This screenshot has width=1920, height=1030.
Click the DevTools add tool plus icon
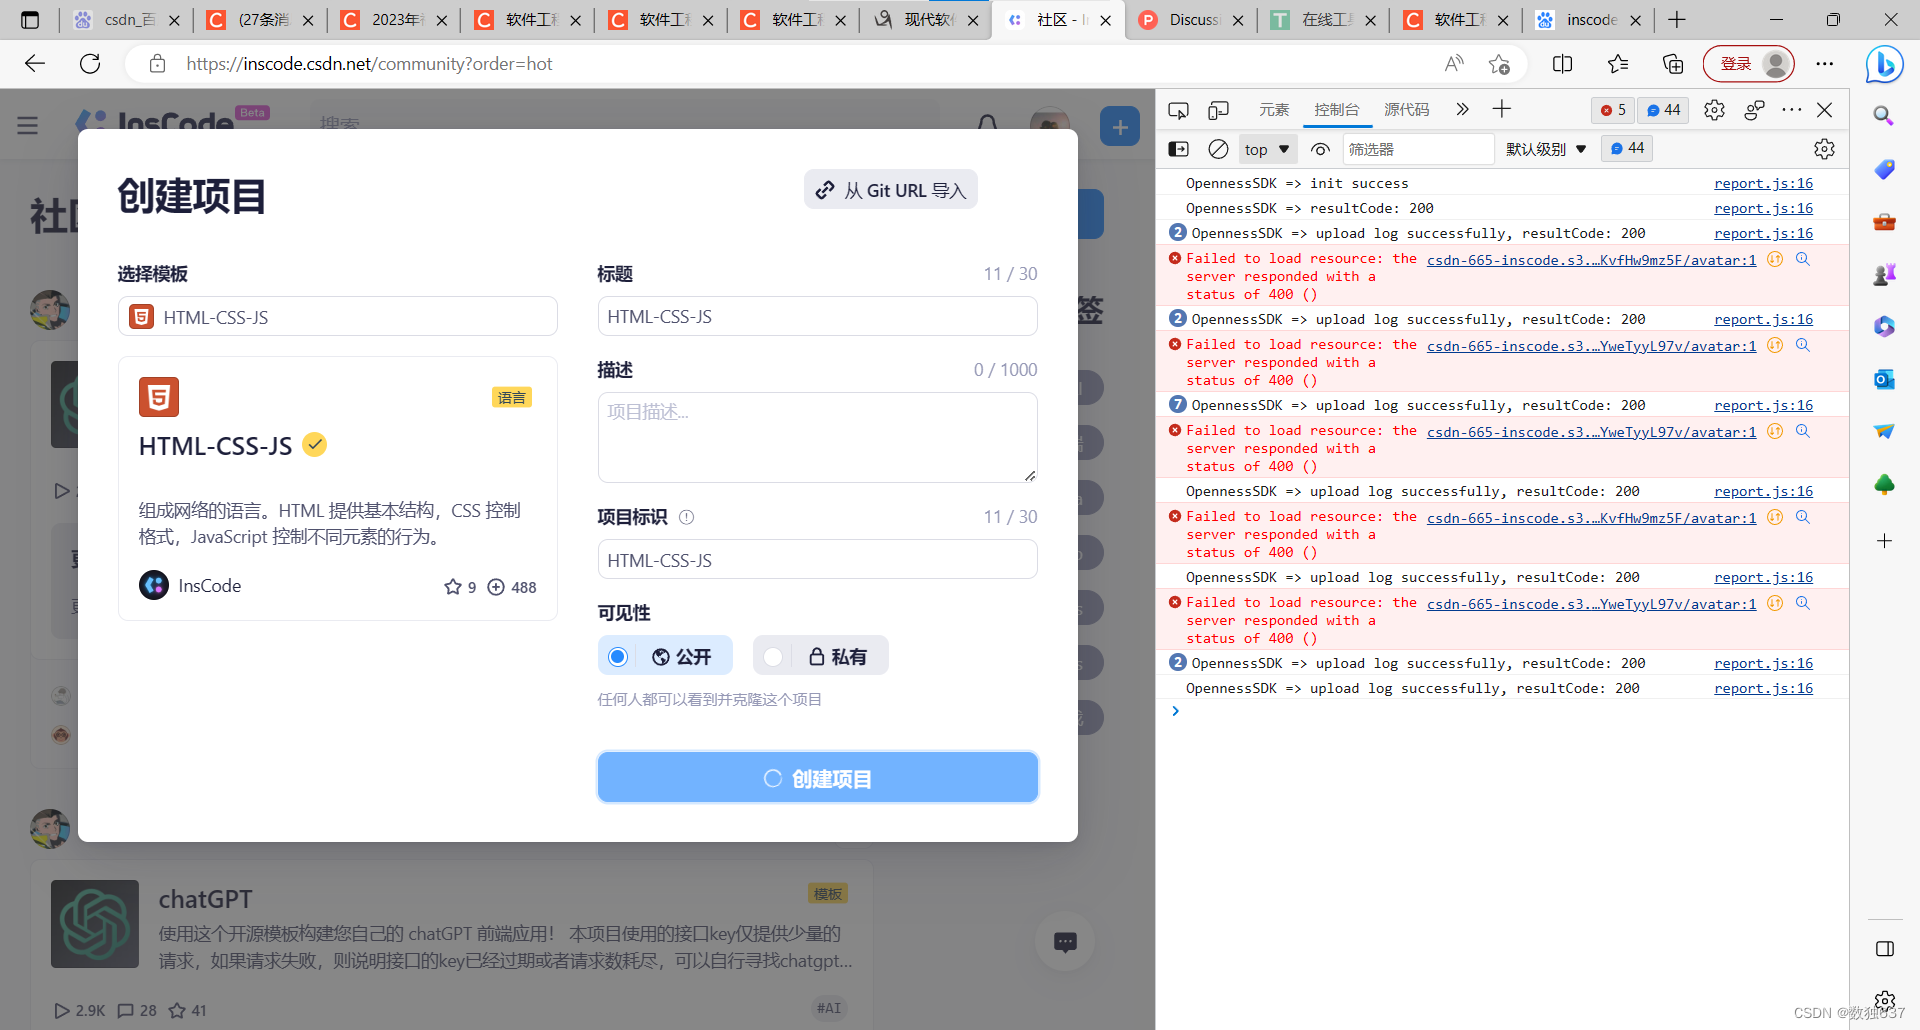[x=1502, y=109]
